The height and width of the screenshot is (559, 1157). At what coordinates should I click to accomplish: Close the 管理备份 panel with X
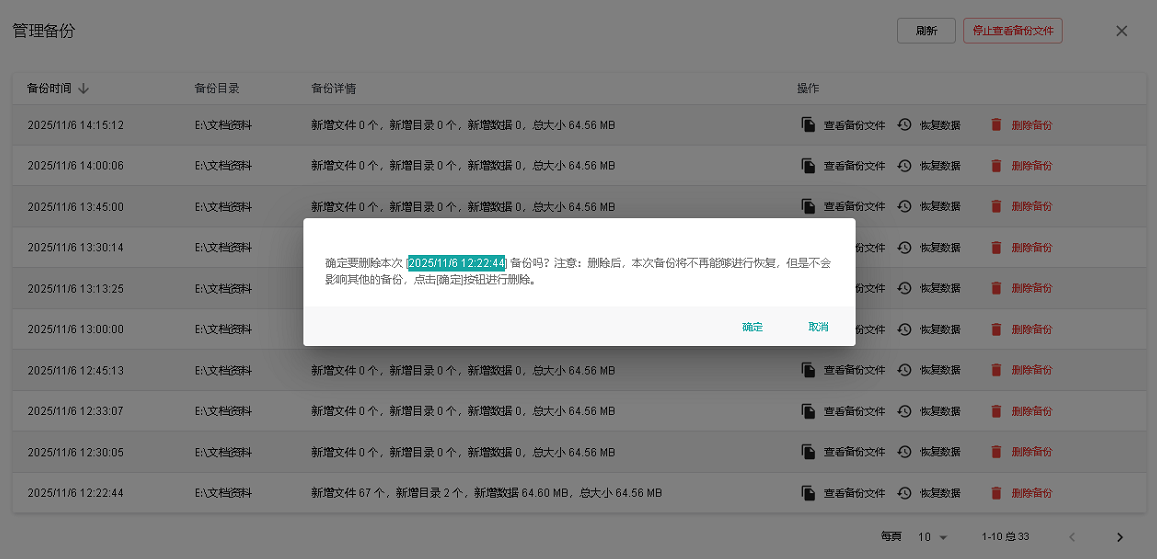(x=1121, y=31)
